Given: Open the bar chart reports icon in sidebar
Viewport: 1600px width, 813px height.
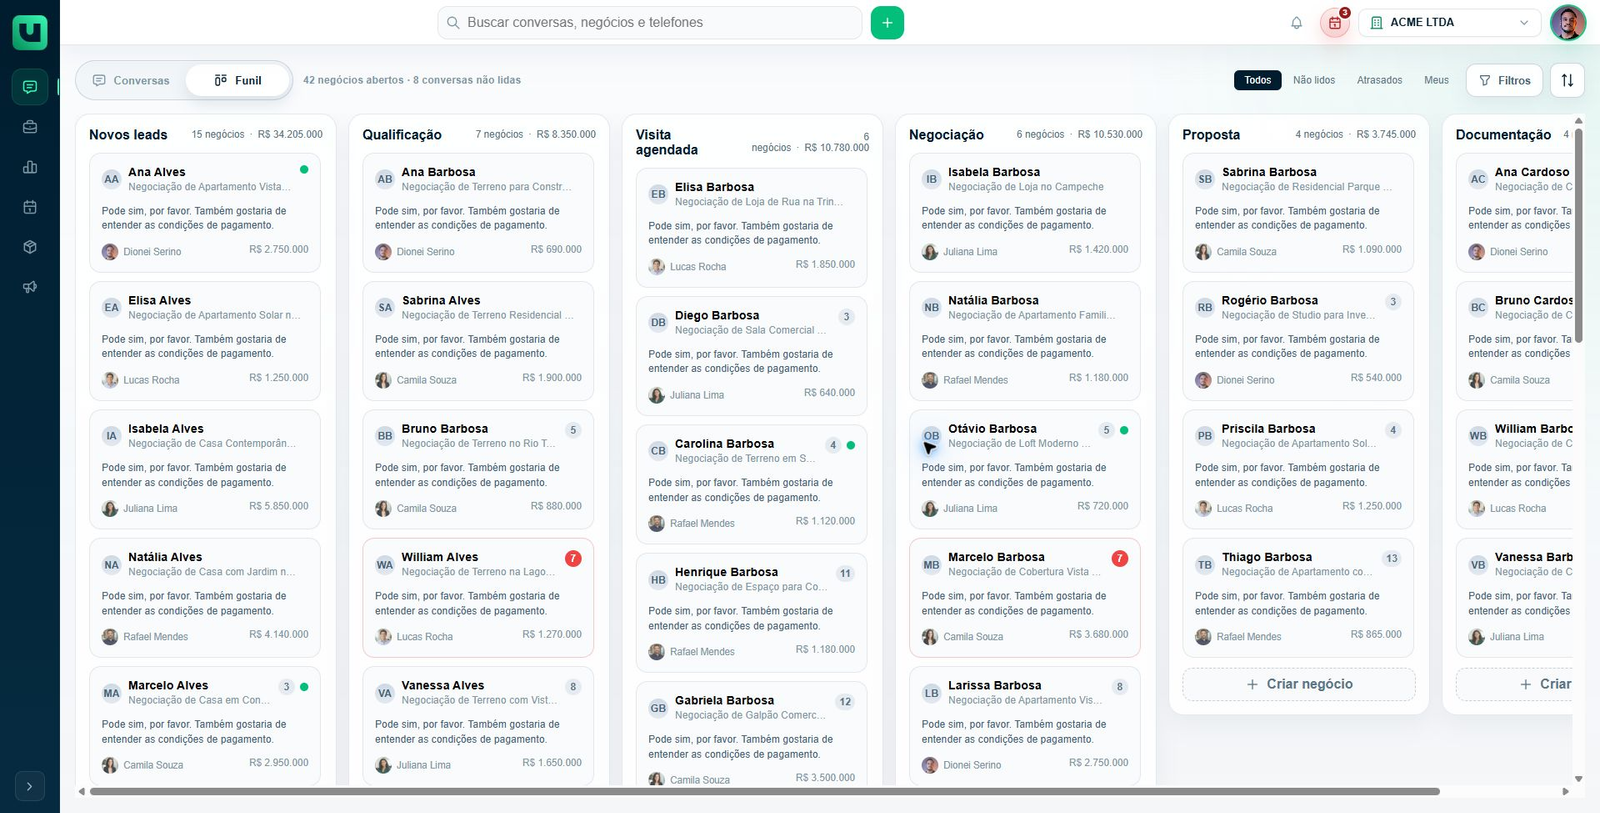Looking at the screenshot, I should click(x=30, y=167).
